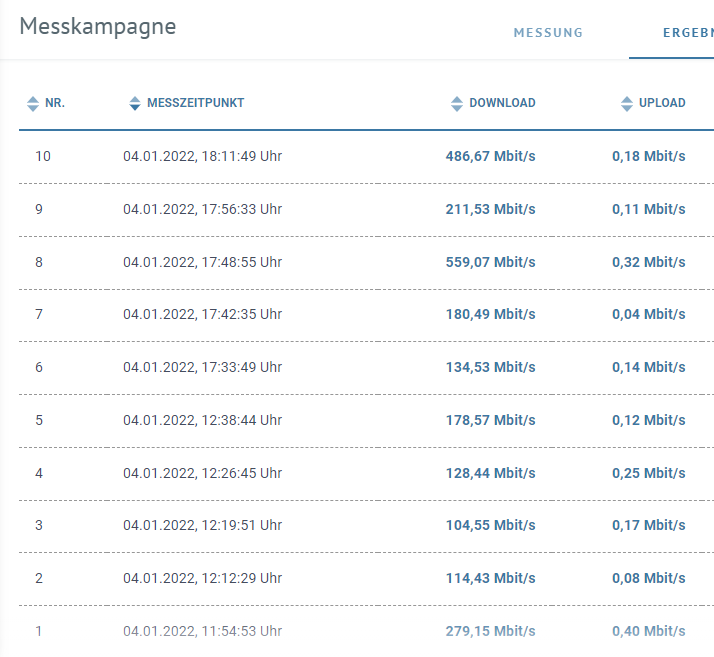Select measurement row number 5
Viewport: 714px width, 657px height.
coord(39,420)
